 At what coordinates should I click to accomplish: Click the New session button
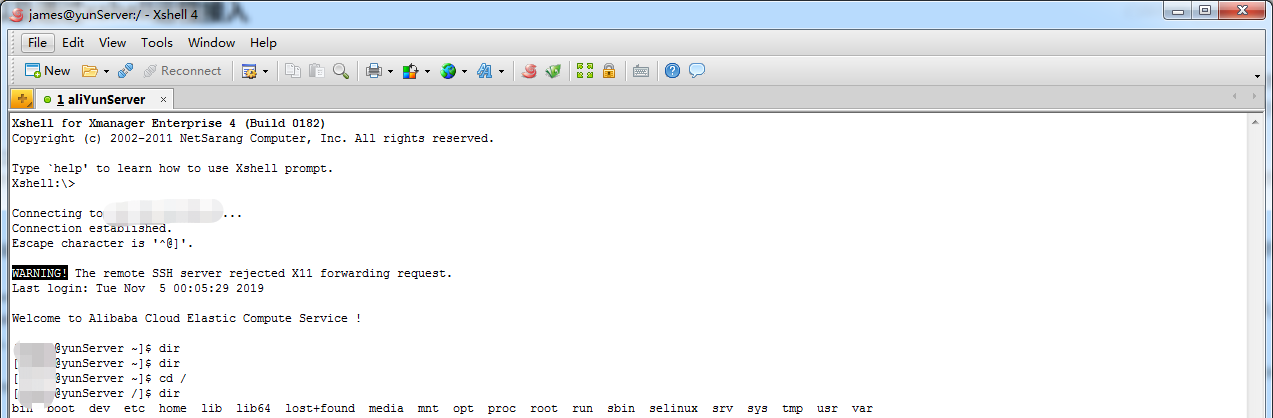[47, 71]
